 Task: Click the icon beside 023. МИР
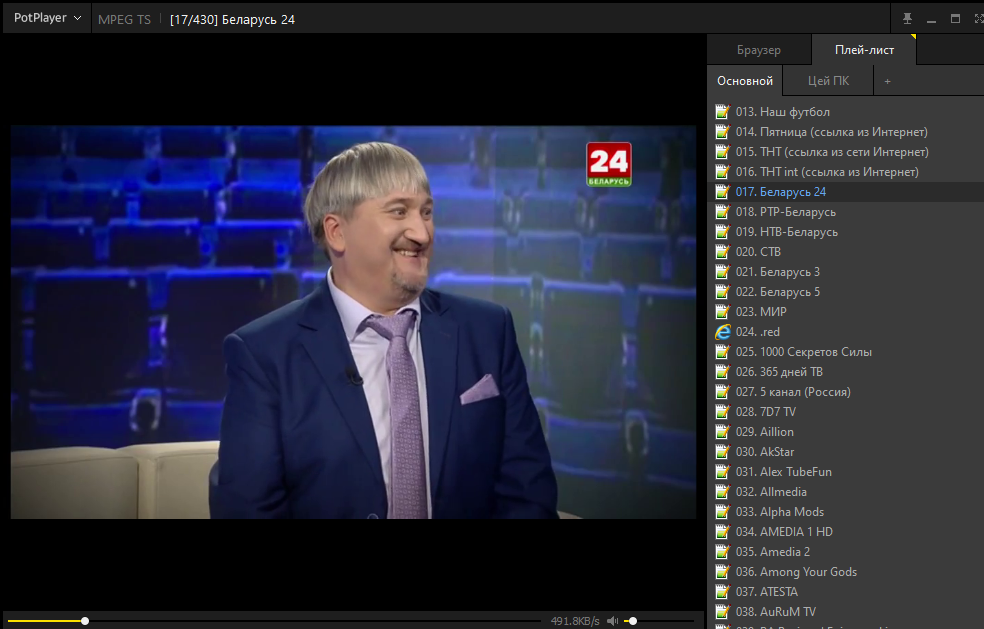(x=723, y=311)
